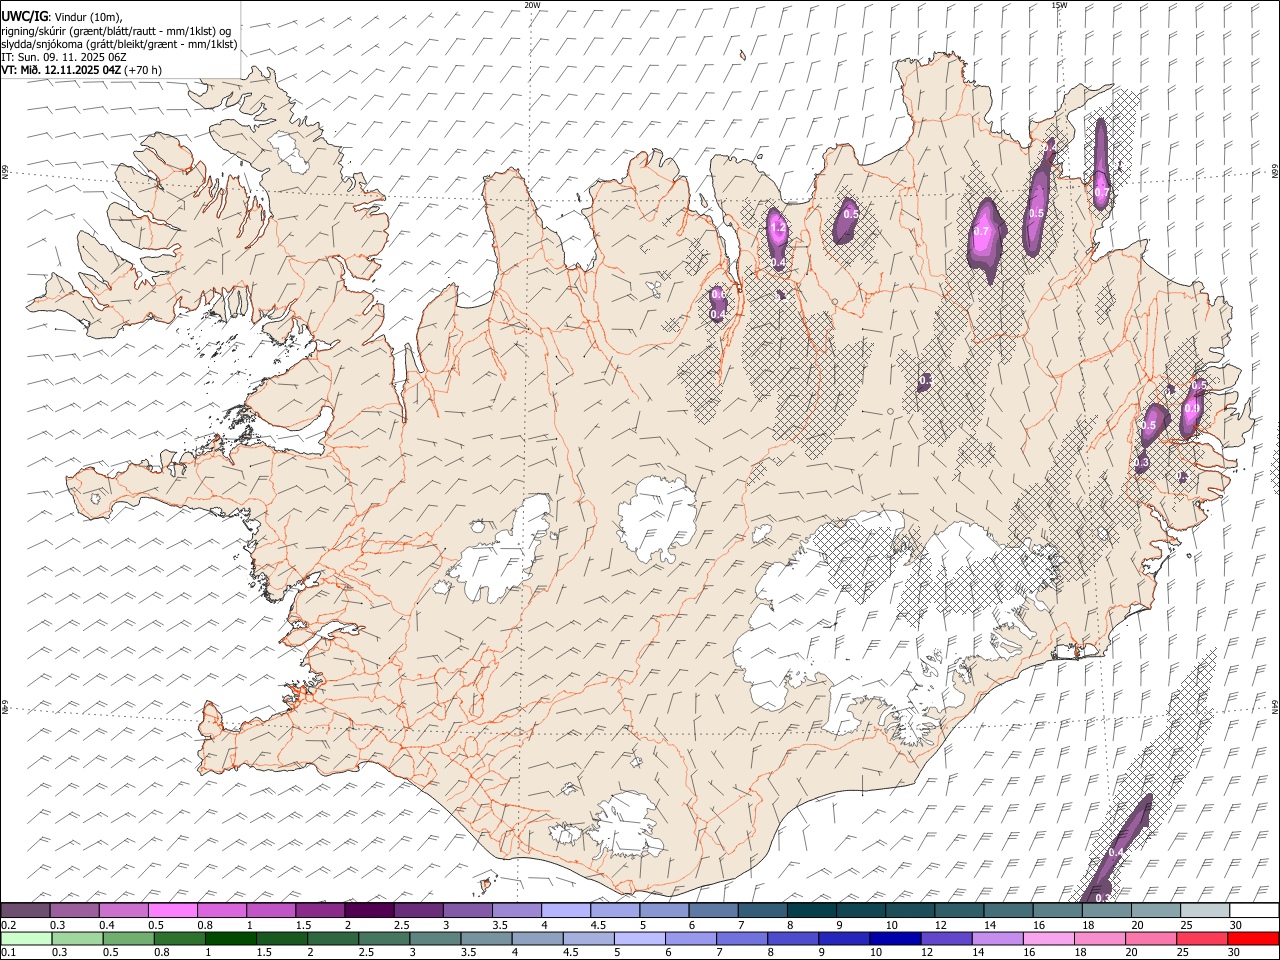Screen dimensions: 1280x960
Task: Click the deep blue 10 swatch on the lower scale
Action: [x=894, y=938]
